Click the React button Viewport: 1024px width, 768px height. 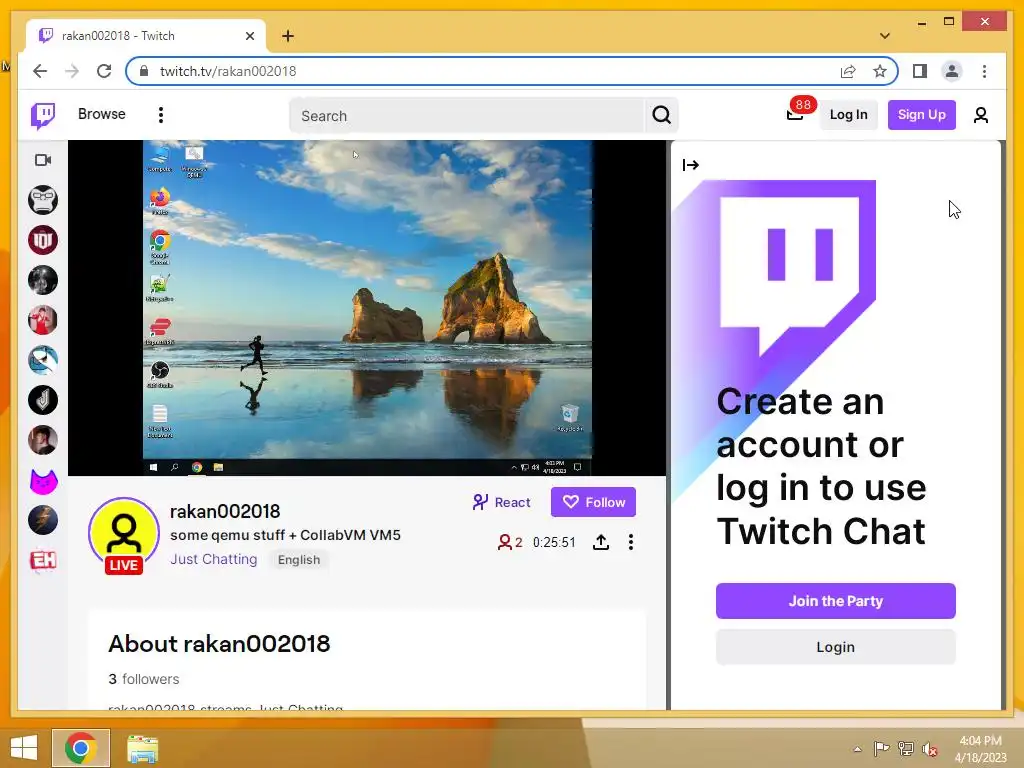point(502,502)
